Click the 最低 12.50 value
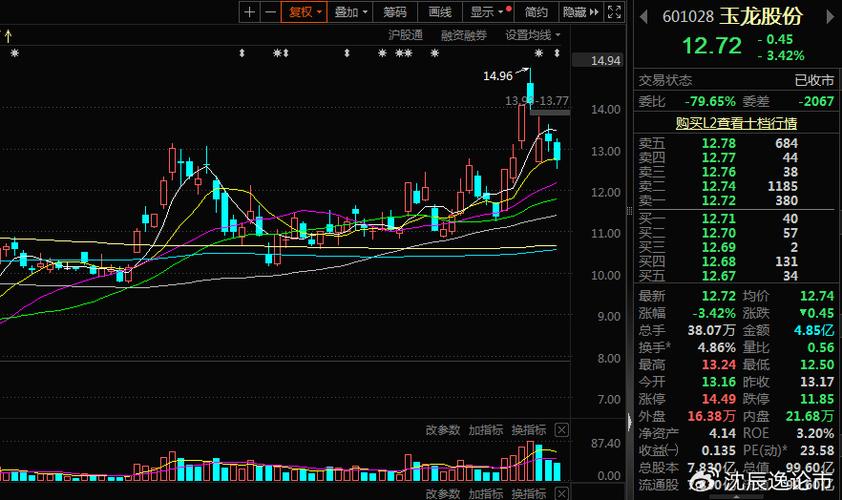The height and width of the screenshot is (500, 842). pyautogui.click(x=817, y=365)
